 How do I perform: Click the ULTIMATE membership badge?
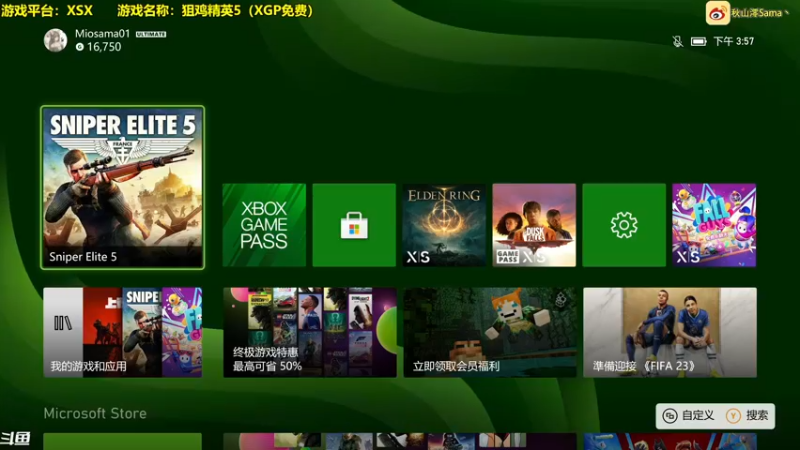(151, 34)
